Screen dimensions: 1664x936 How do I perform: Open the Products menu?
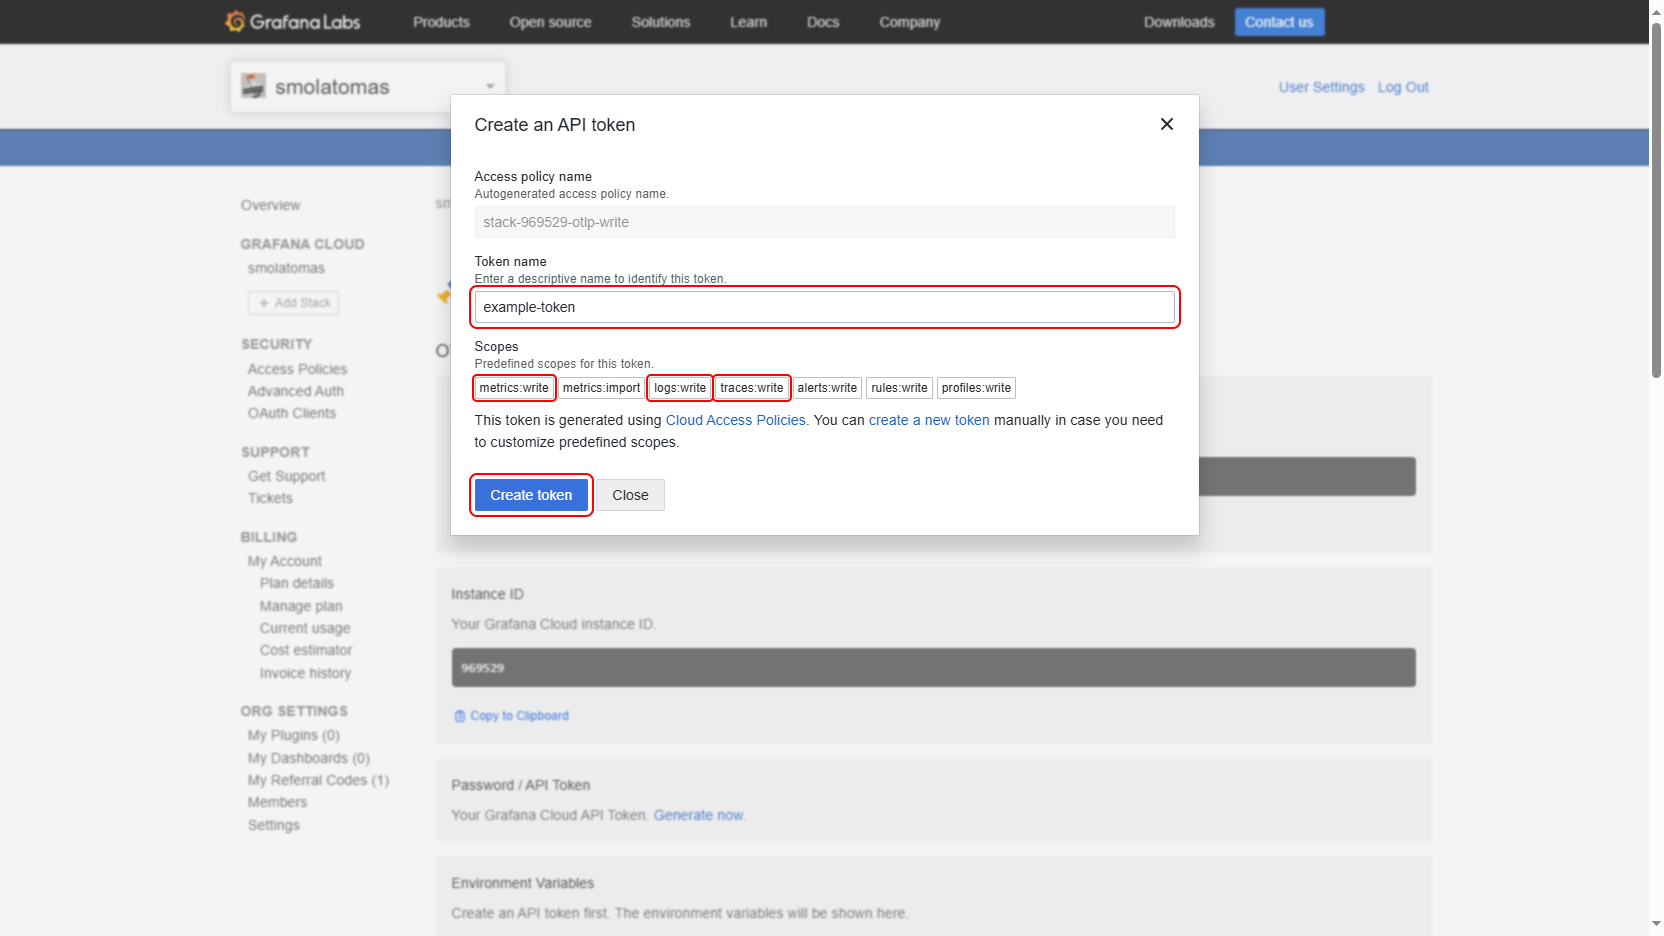tap(441, 22)
